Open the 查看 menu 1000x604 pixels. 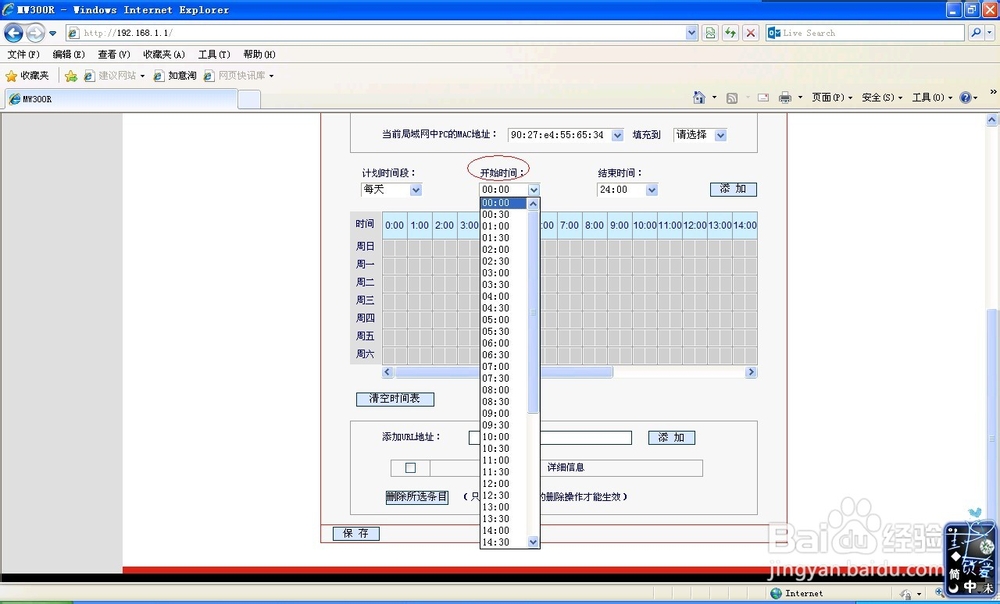click(115, 54)
